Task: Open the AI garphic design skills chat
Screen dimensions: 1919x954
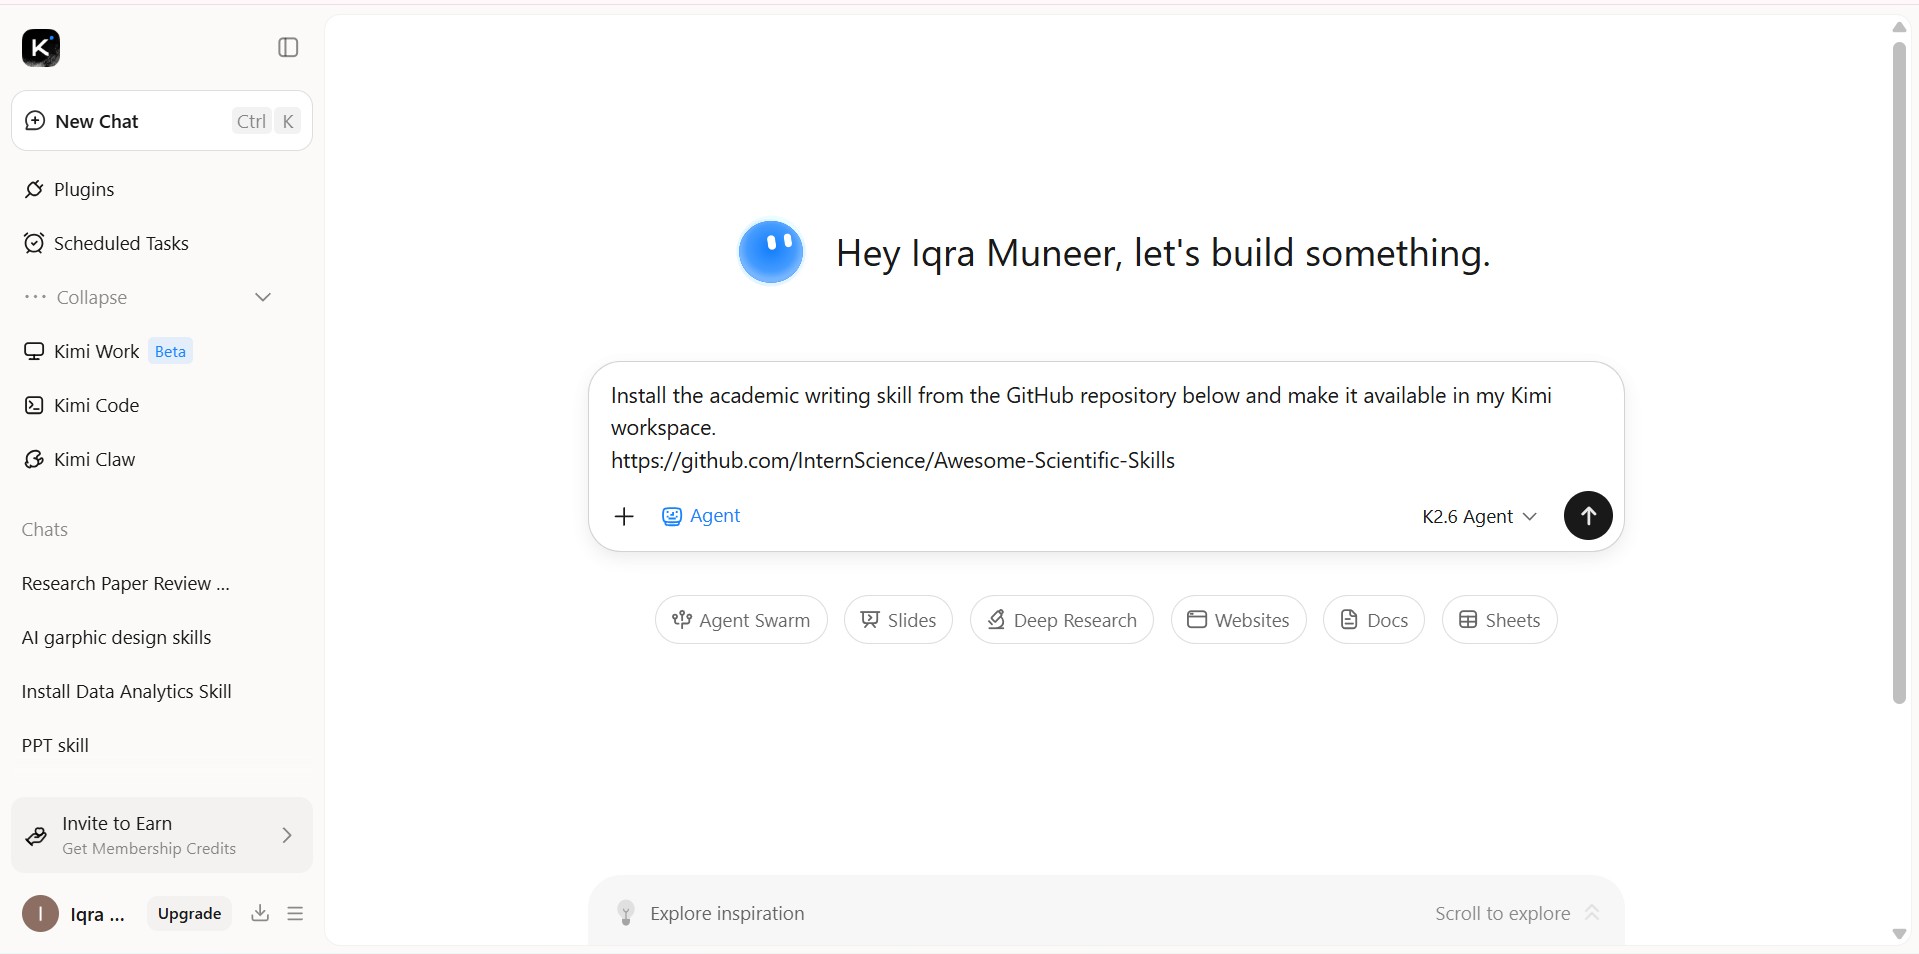Action: (117, 637)
